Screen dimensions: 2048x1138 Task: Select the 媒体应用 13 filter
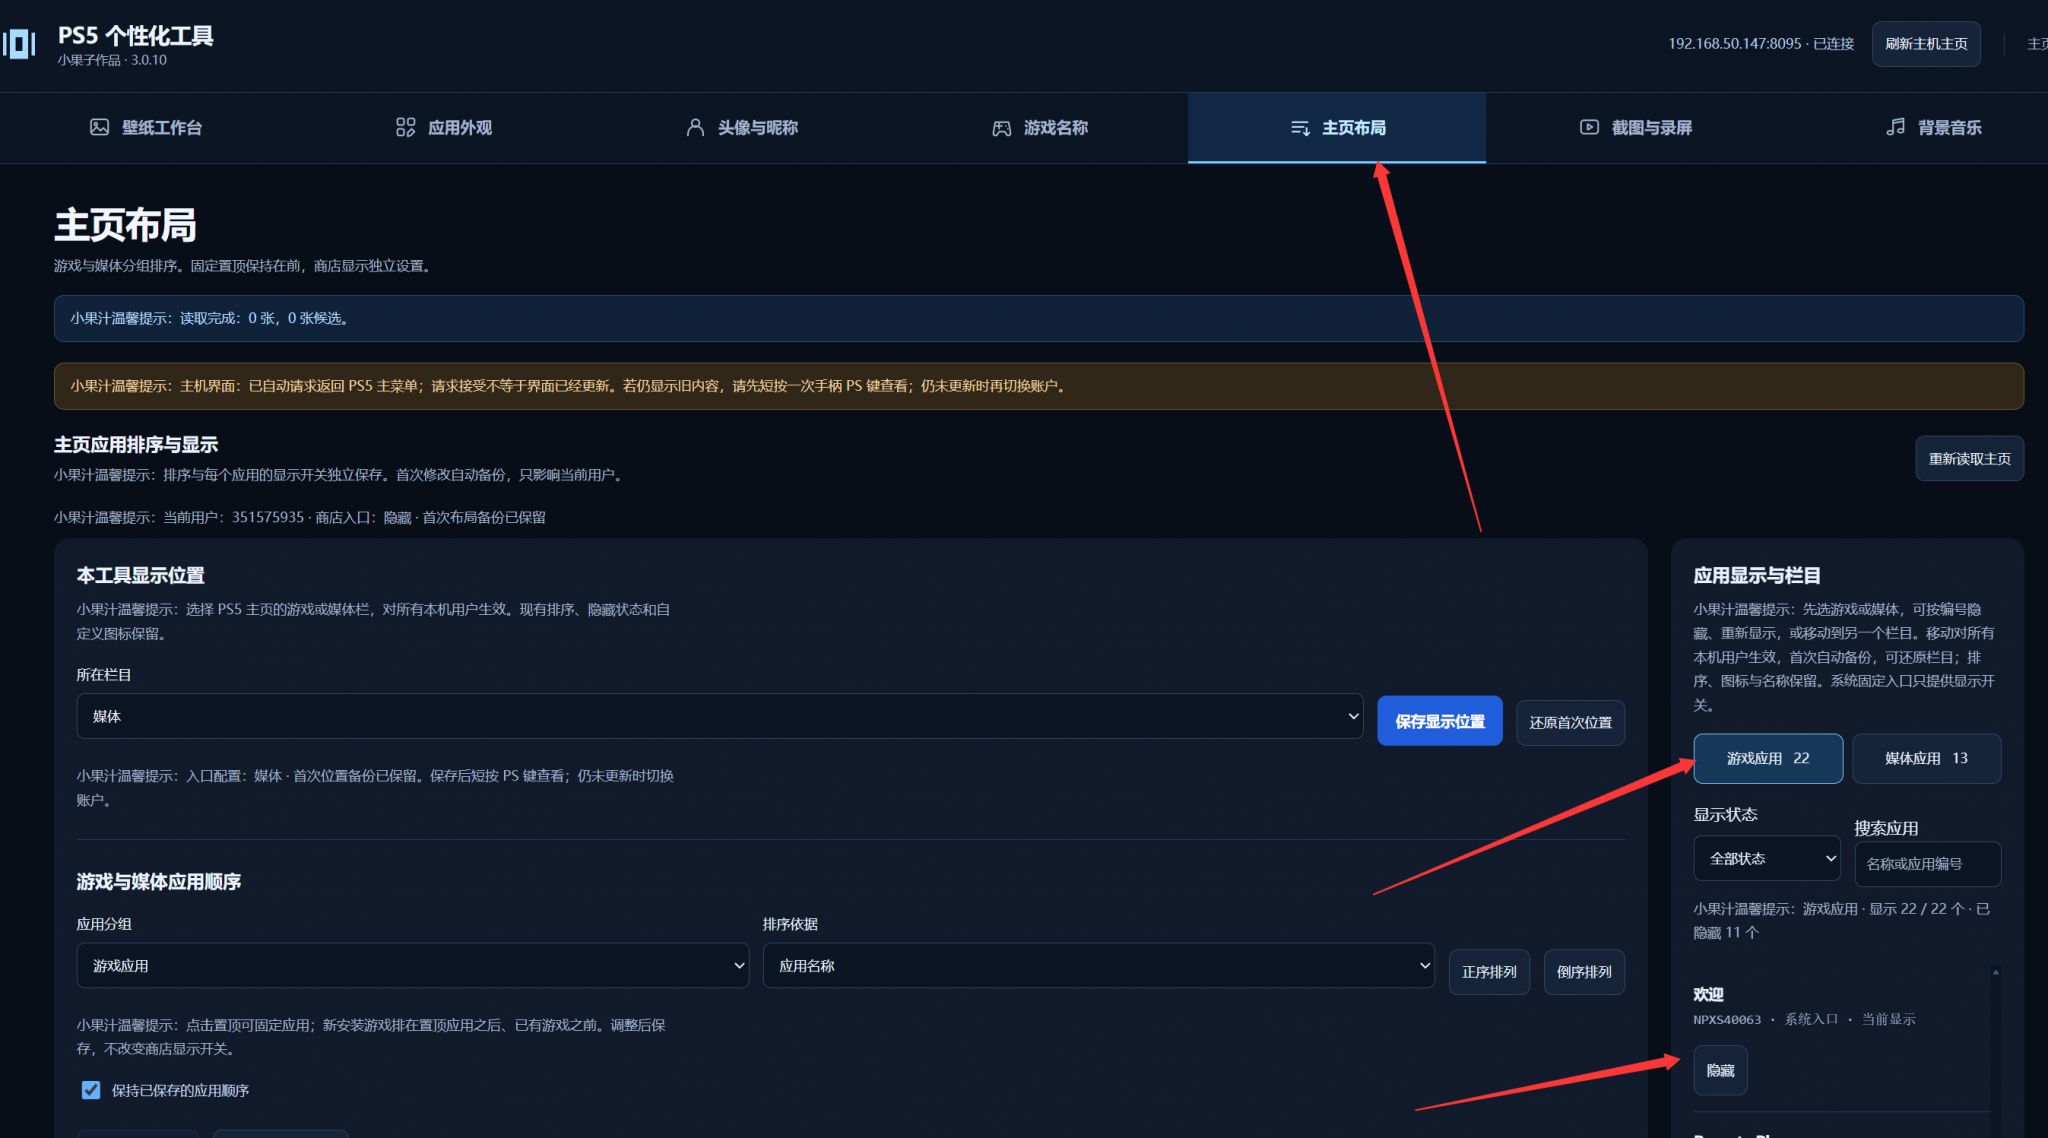tap(1926, 758)
